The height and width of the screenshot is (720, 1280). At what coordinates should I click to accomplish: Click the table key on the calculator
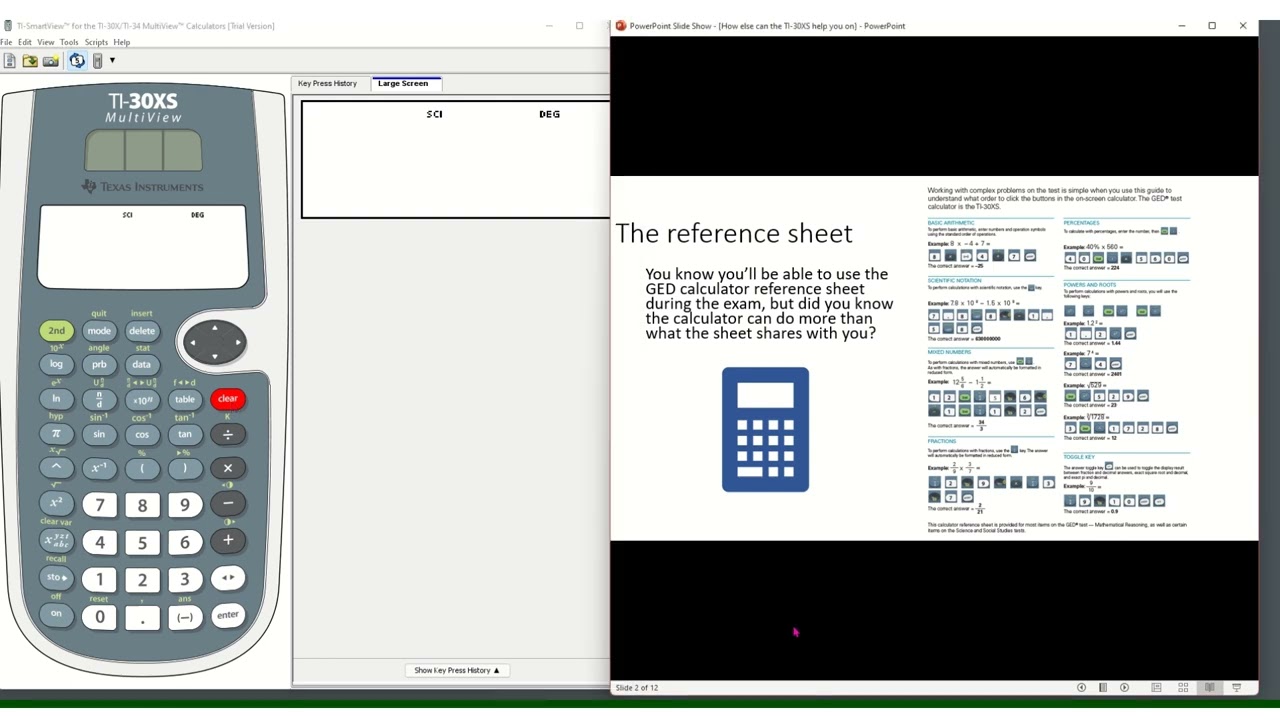tap(185, 399)
